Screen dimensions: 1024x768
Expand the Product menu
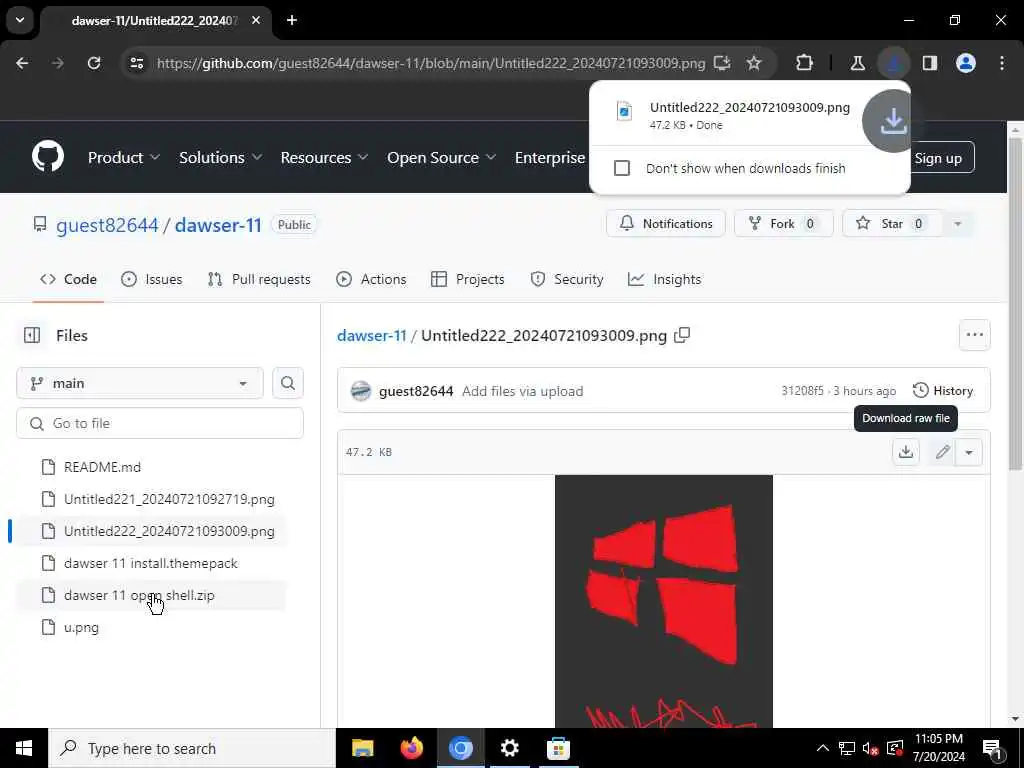(x=123, y=157)
